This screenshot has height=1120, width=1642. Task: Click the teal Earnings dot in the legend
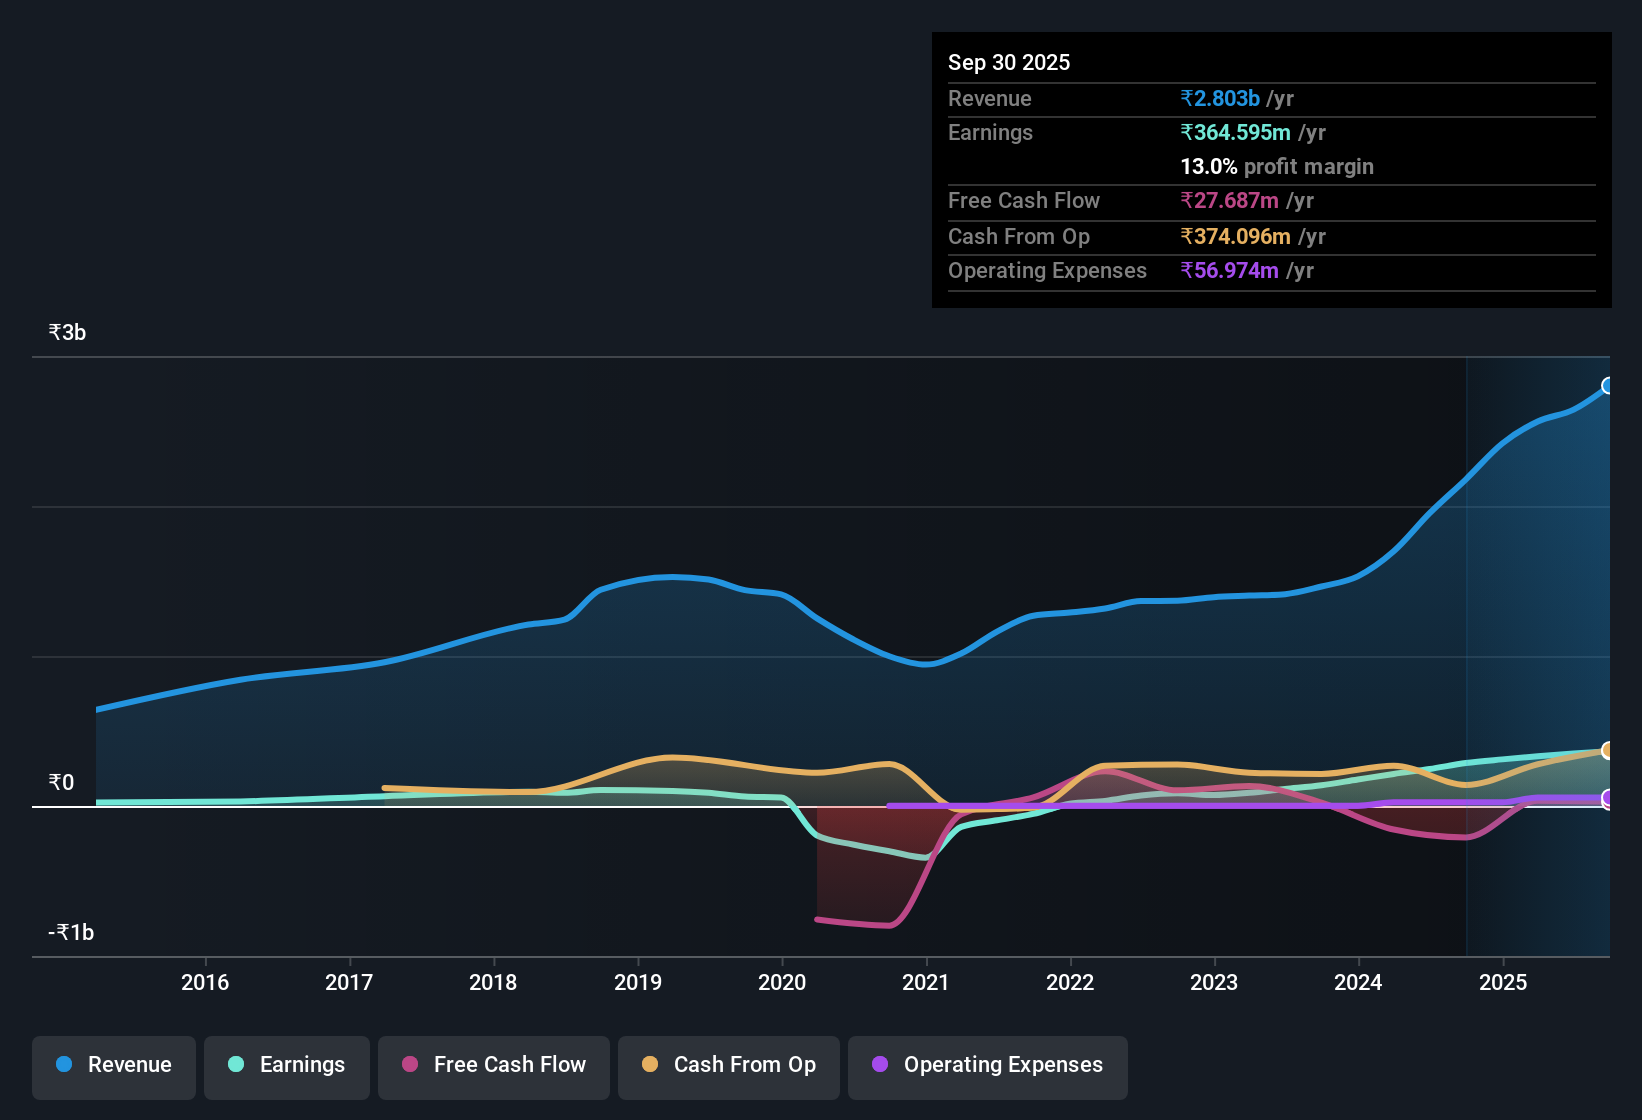(x=237, y=1065)
